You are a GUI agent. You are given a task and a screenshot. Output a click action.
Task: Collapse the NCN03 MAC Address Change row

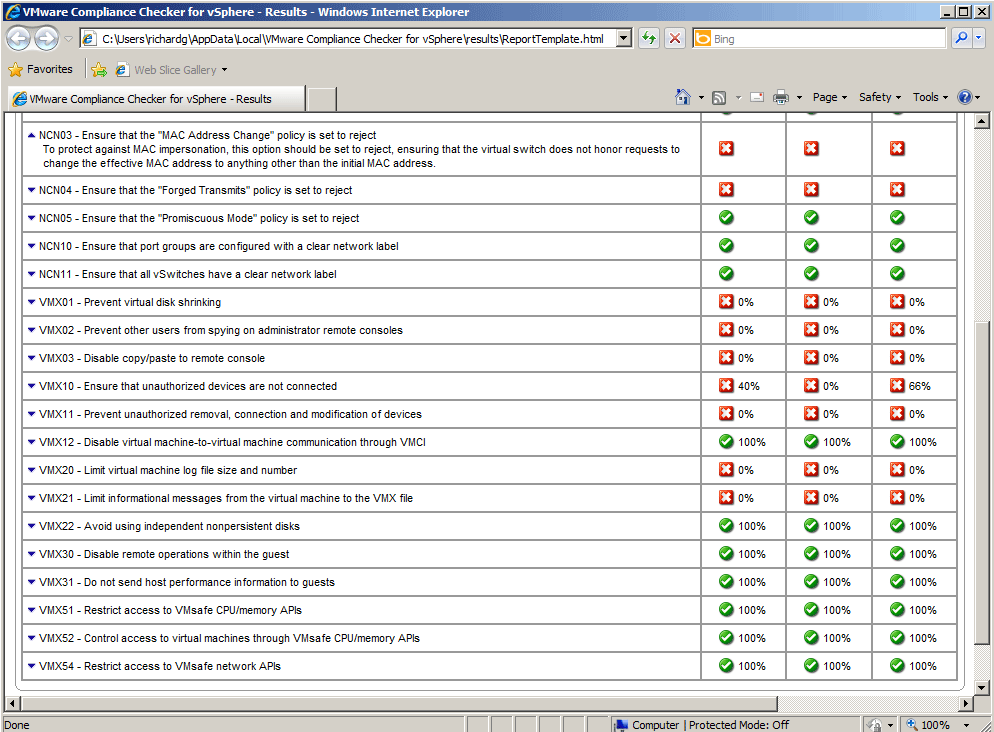click(x=31, y=135)
